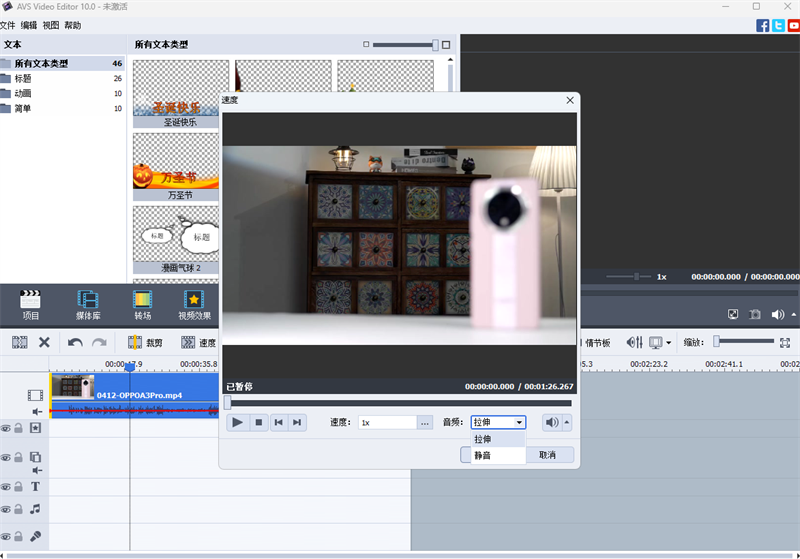Open the 帮助 menu
800x559 pixels.
click(x=72, y=25)
